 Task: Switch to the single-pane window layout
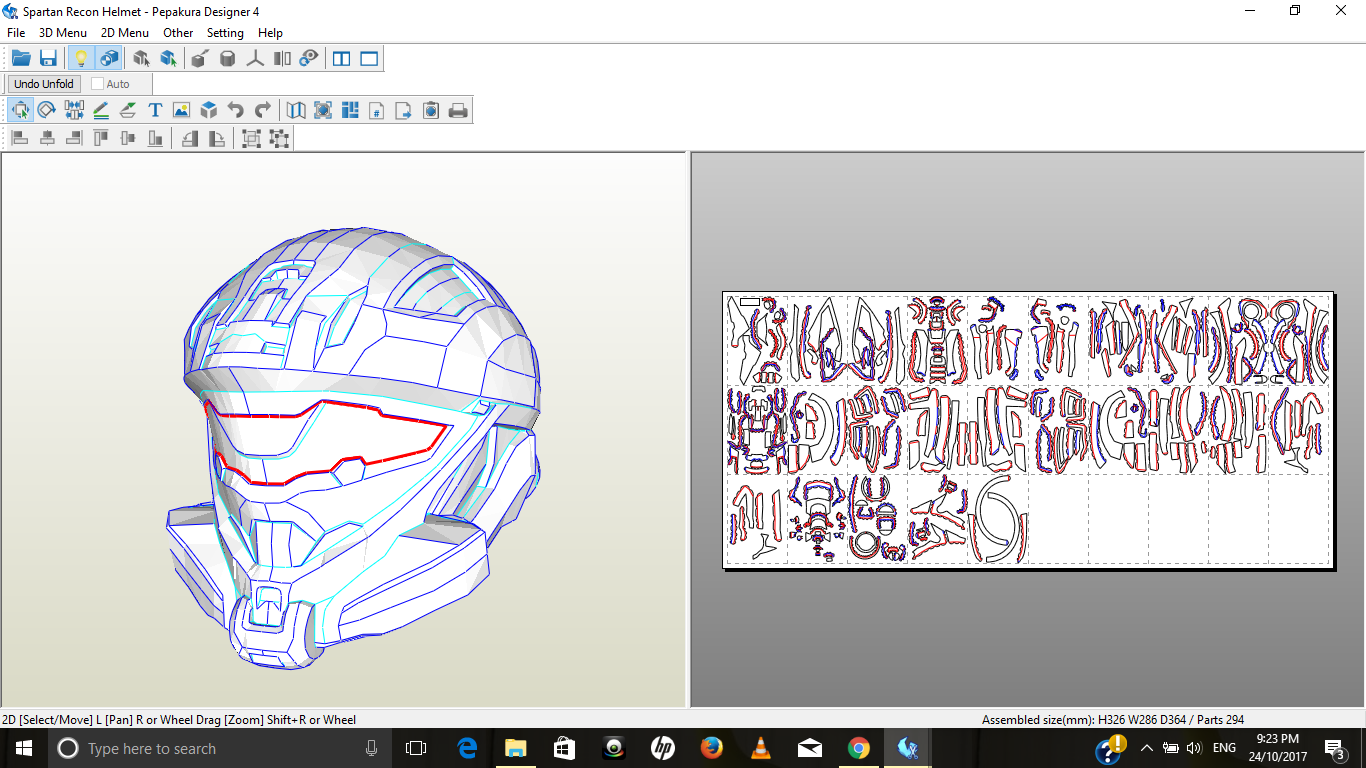click(369, 58)
